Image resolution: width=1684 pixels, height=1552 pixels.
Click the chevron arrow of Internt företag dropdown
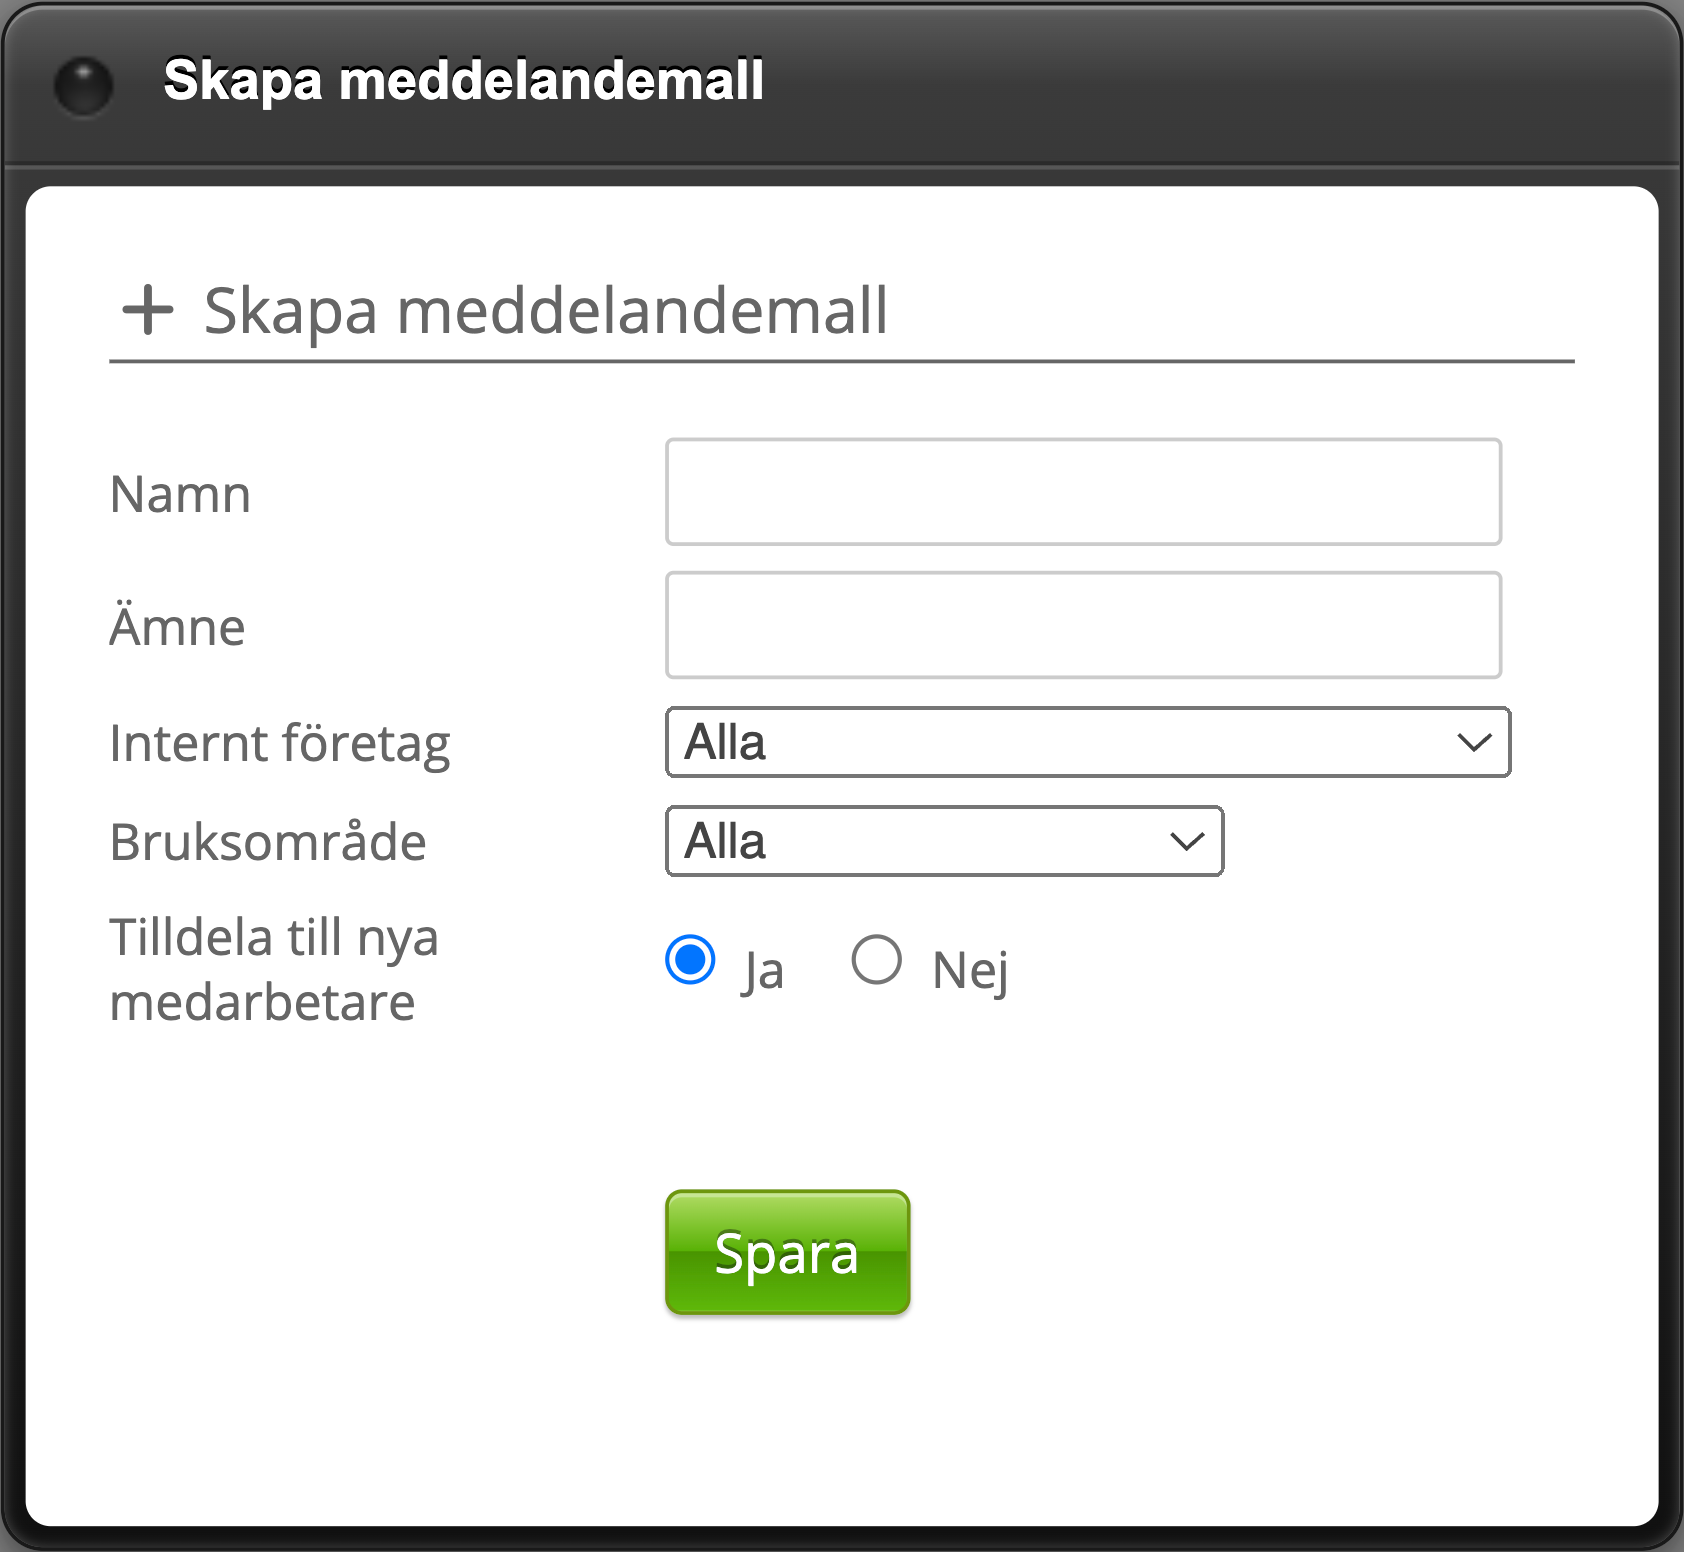pyautogui.click(x=1474, y=742)
